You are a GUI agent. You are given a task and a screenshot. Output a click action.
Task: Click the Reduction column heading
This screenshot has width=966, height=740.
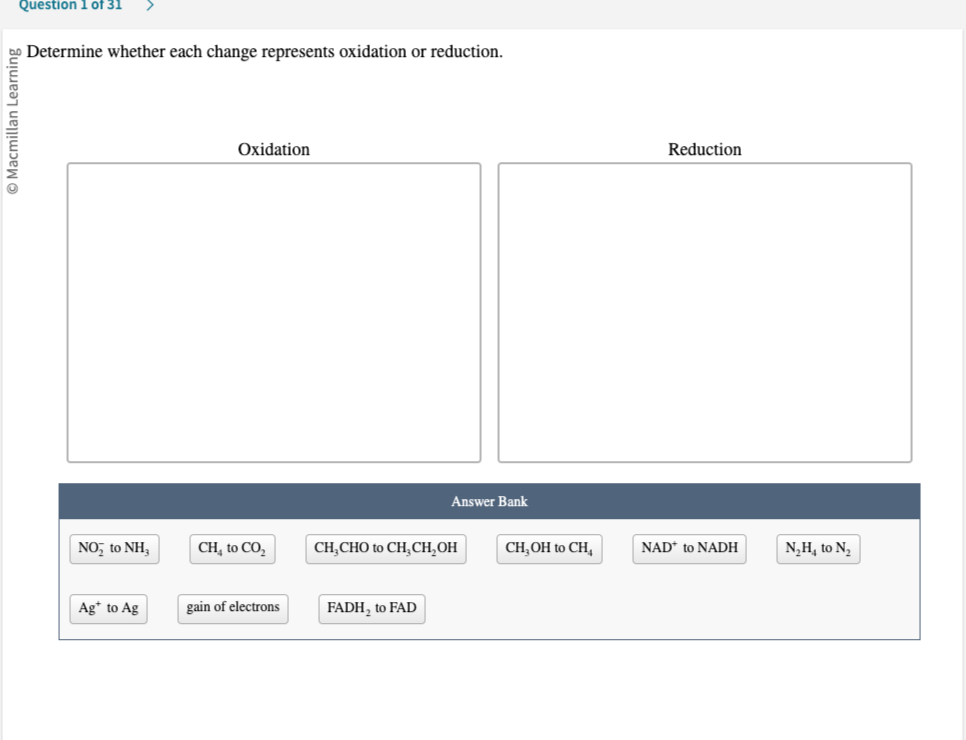coord(704,149)
